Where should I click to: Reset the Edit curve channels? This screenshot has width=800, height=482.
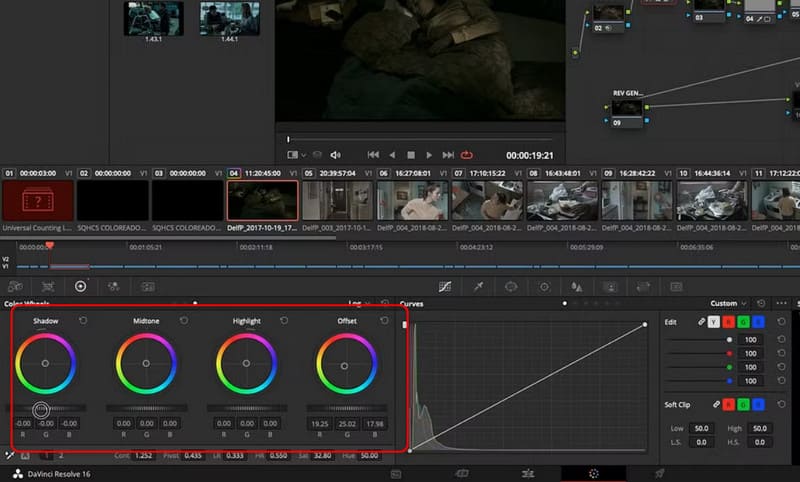tap(781, 321)
